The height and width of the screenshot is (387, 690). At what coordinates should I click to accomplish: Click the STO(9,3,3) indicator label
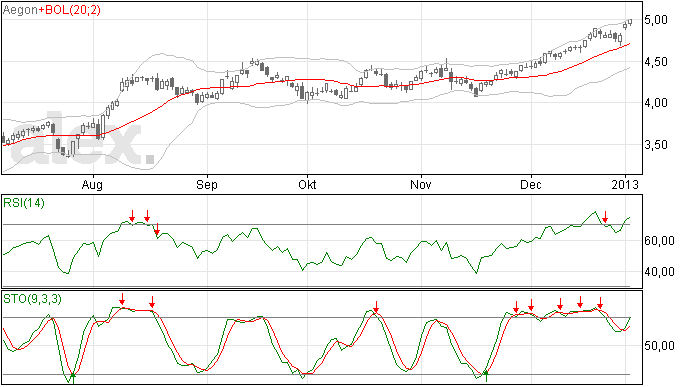pyautogui.click(x=33, y=299)
